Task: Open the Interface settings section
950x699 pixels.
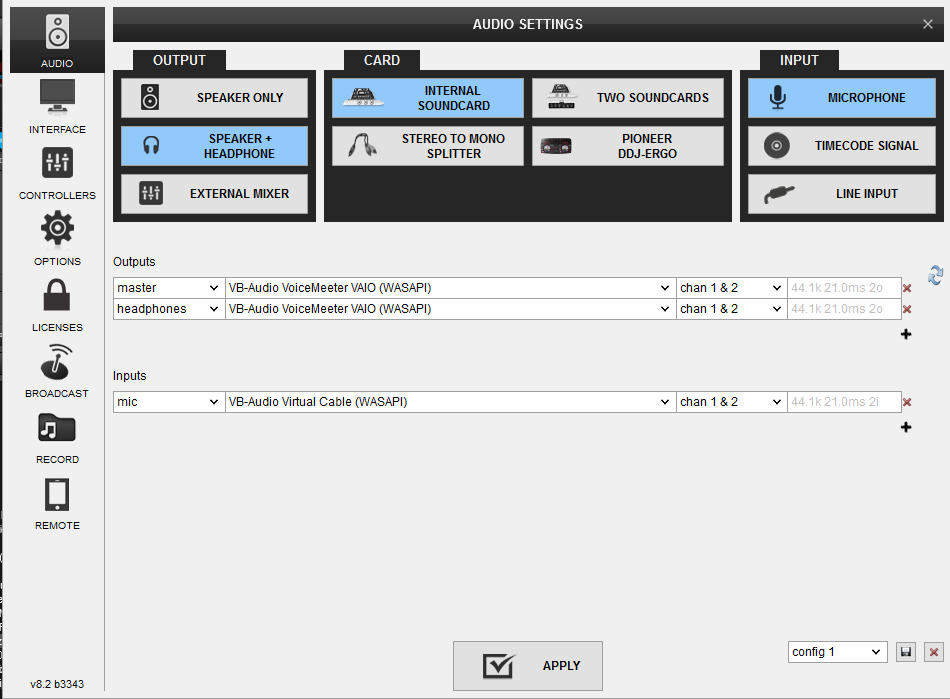Action: (x=57, y=106)
